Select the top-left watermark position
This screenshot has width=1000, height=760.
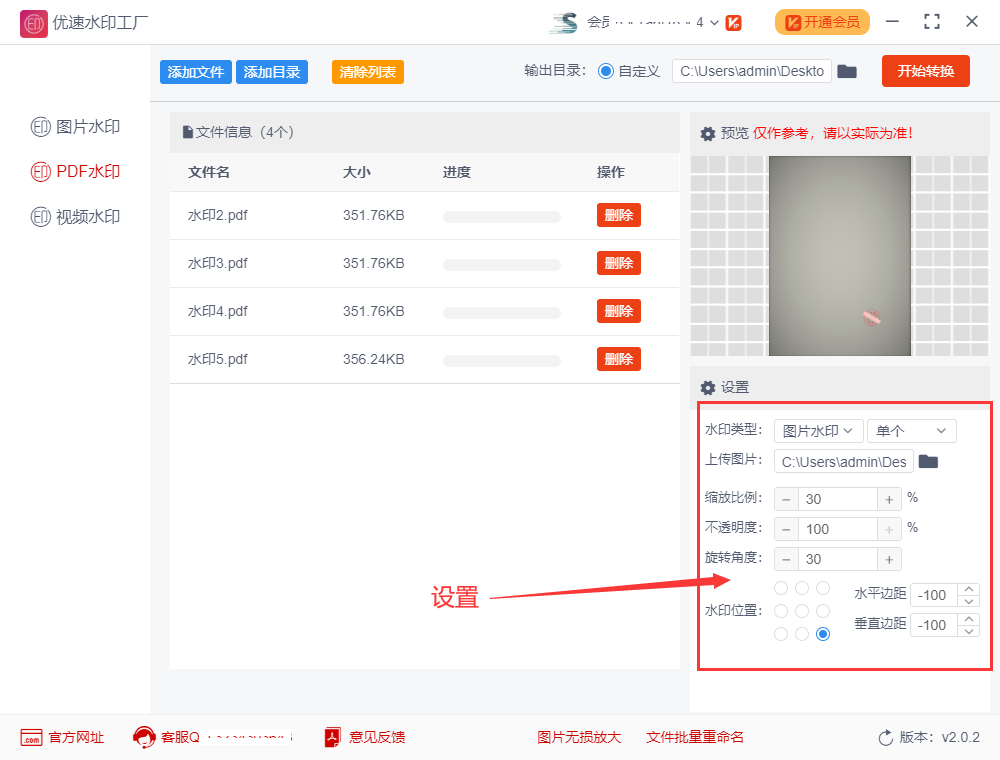point(780,588)
